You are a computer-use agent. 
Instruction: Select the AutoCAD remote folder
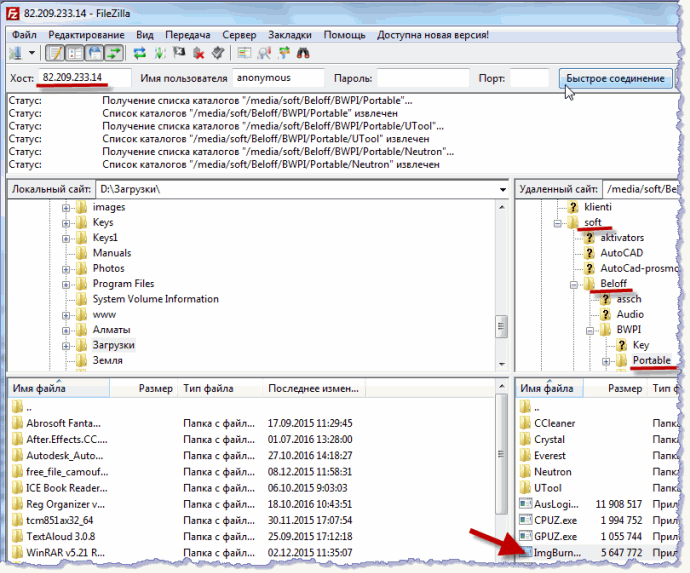click(x=621, y=253)
